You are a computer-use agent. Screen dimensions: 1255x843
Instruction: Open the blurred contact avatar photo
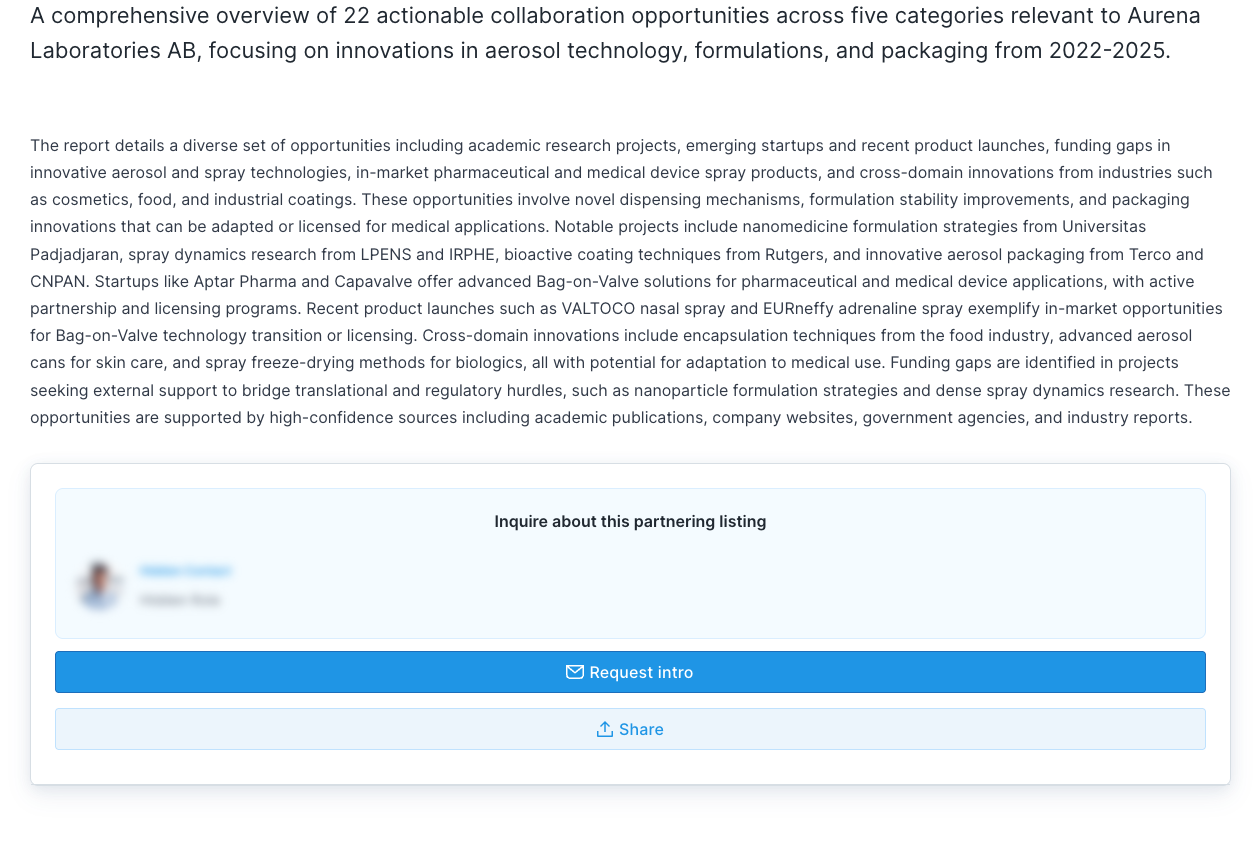pos(99,584)
